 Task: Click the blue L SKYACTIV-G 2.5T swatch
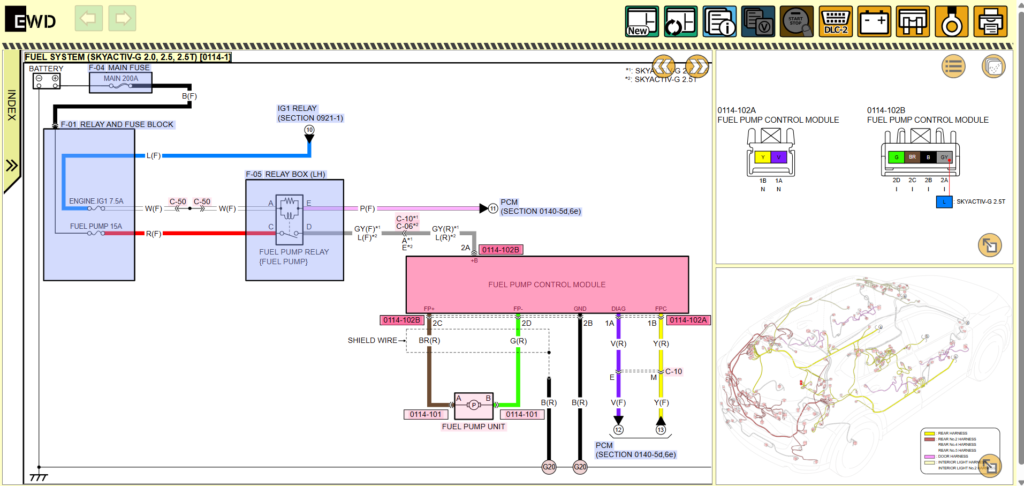[944, 202]
